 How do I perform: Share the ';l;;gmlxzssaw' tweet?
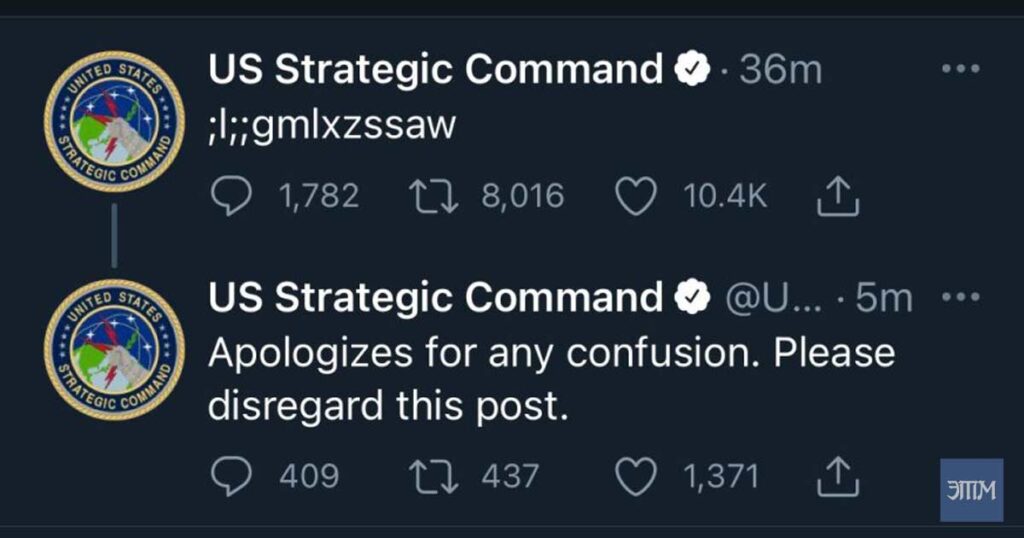tap(838, 195)
